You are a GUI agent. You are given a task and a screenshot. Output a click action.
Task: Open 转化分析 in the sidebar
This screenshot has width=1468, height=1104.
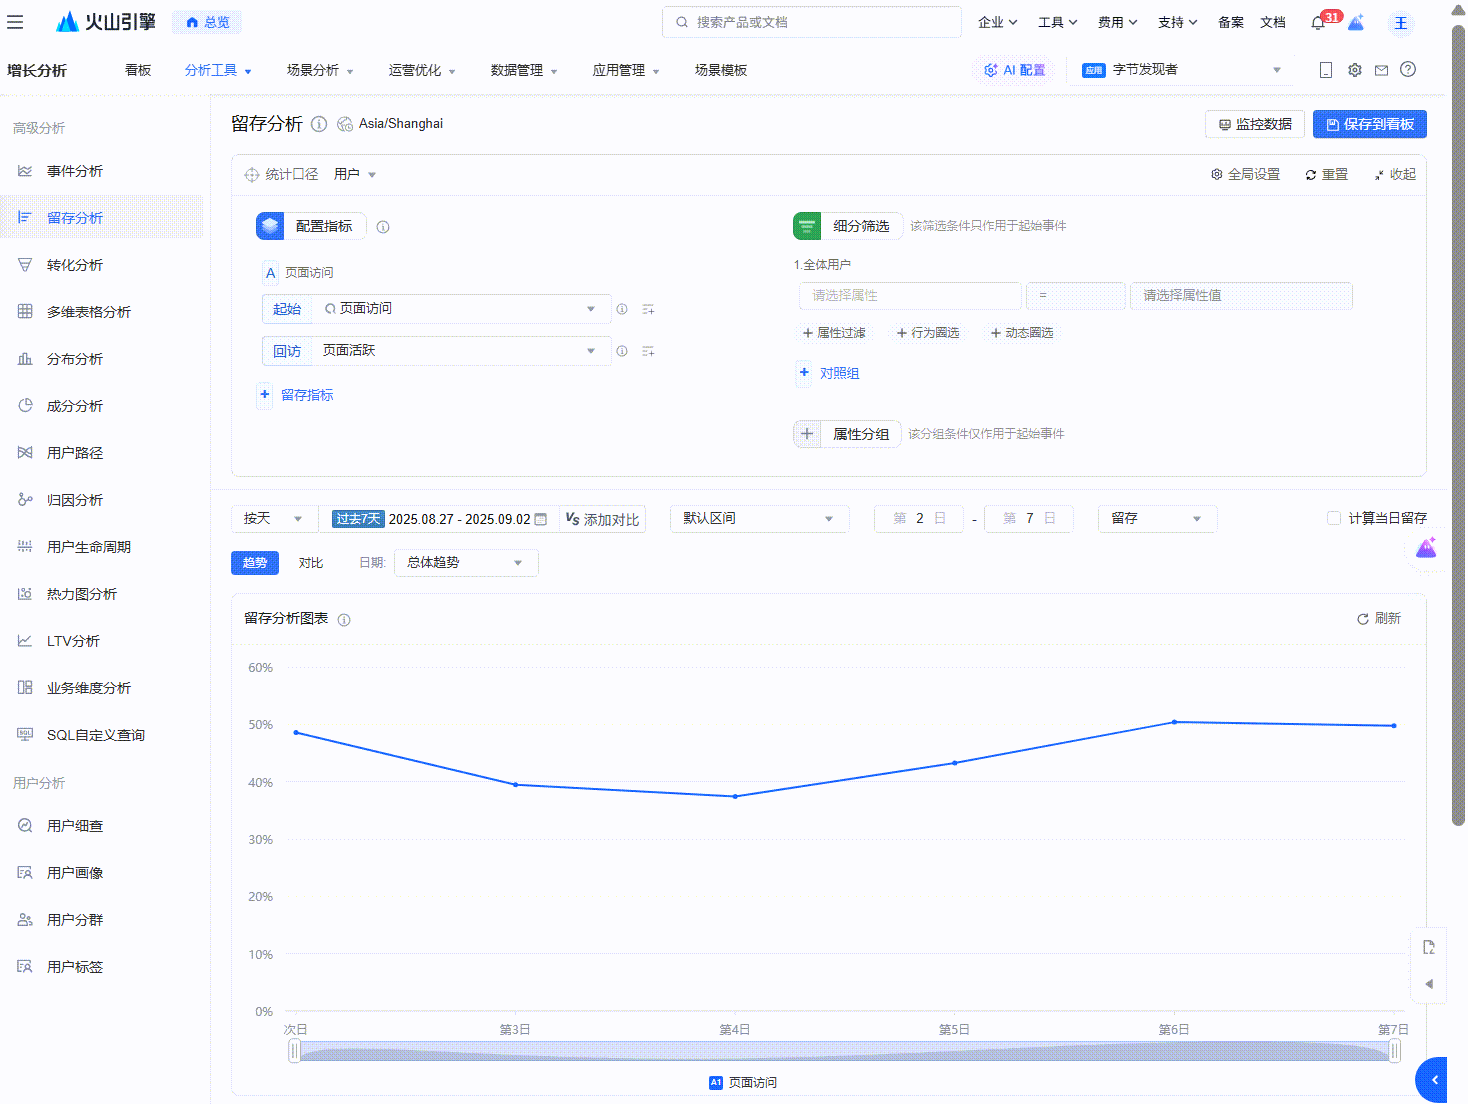click(x=75, y=265)
